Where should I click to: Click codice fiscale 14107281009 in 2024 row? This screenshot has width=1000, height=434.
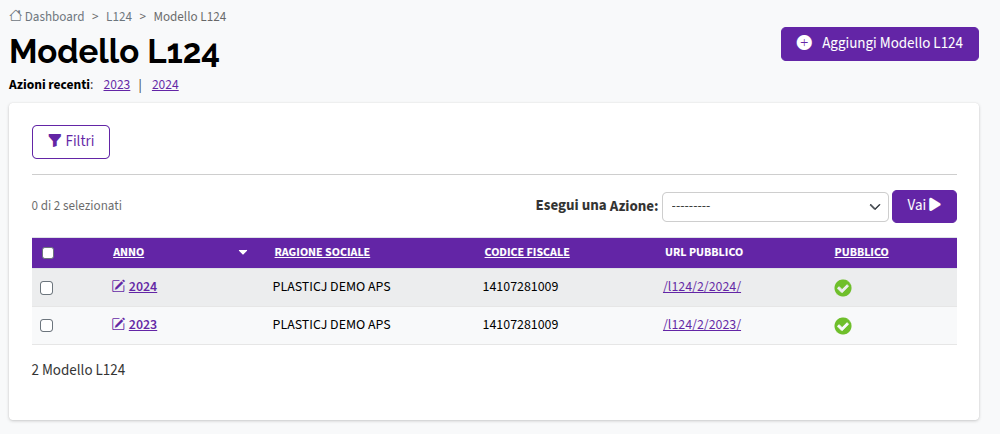point(520,287)
